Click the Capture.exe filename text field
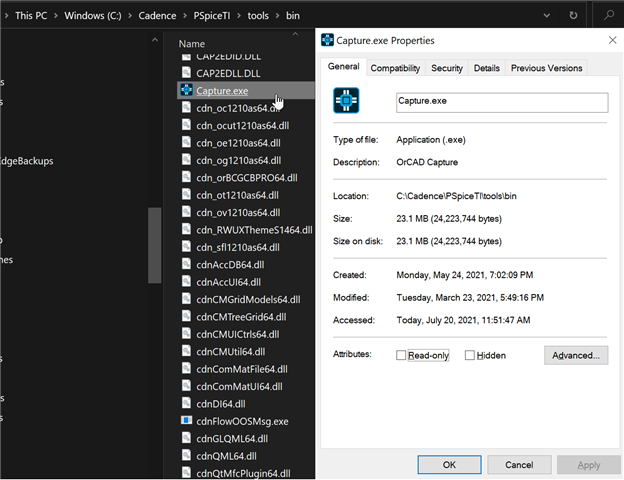The height and width of the screenshot is (480, 624). coord(501,102)
